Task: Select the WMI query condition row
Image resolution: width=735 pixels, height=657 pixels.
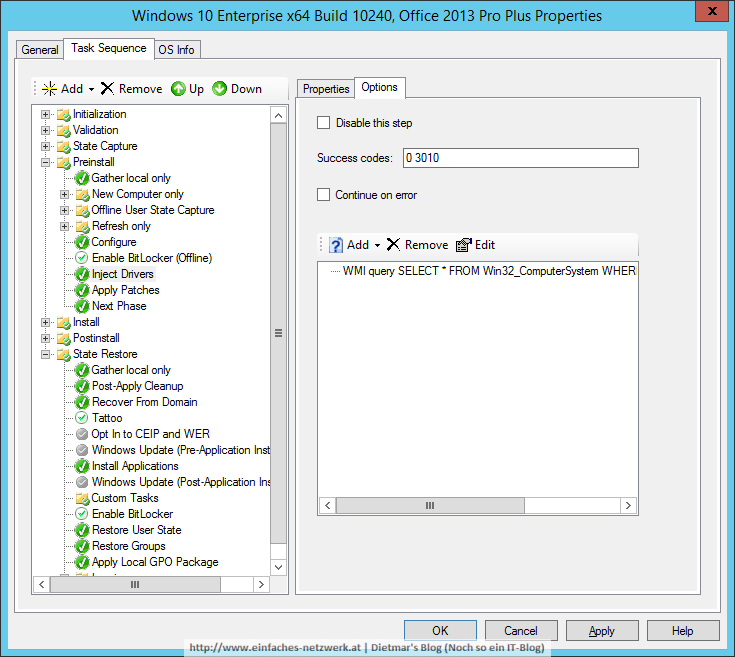Action: point(489,271)
